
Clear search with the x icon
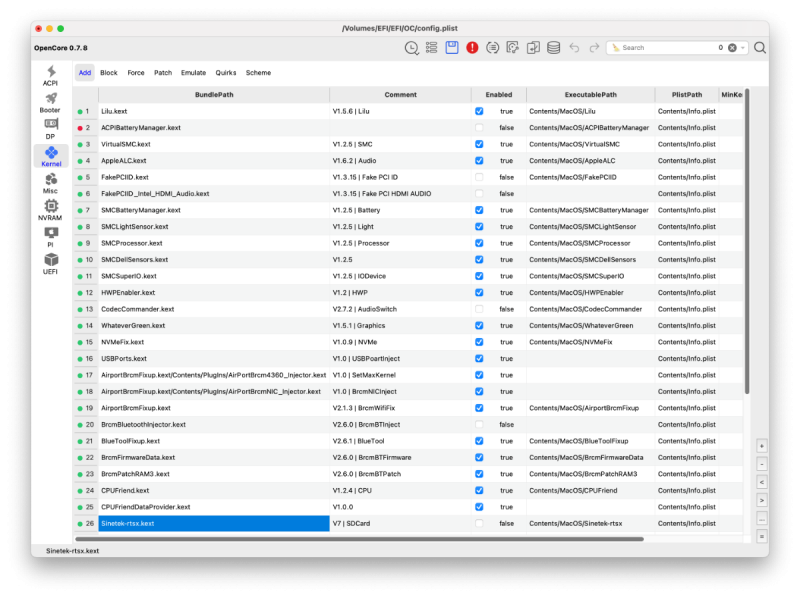click(x=732, y=47)
